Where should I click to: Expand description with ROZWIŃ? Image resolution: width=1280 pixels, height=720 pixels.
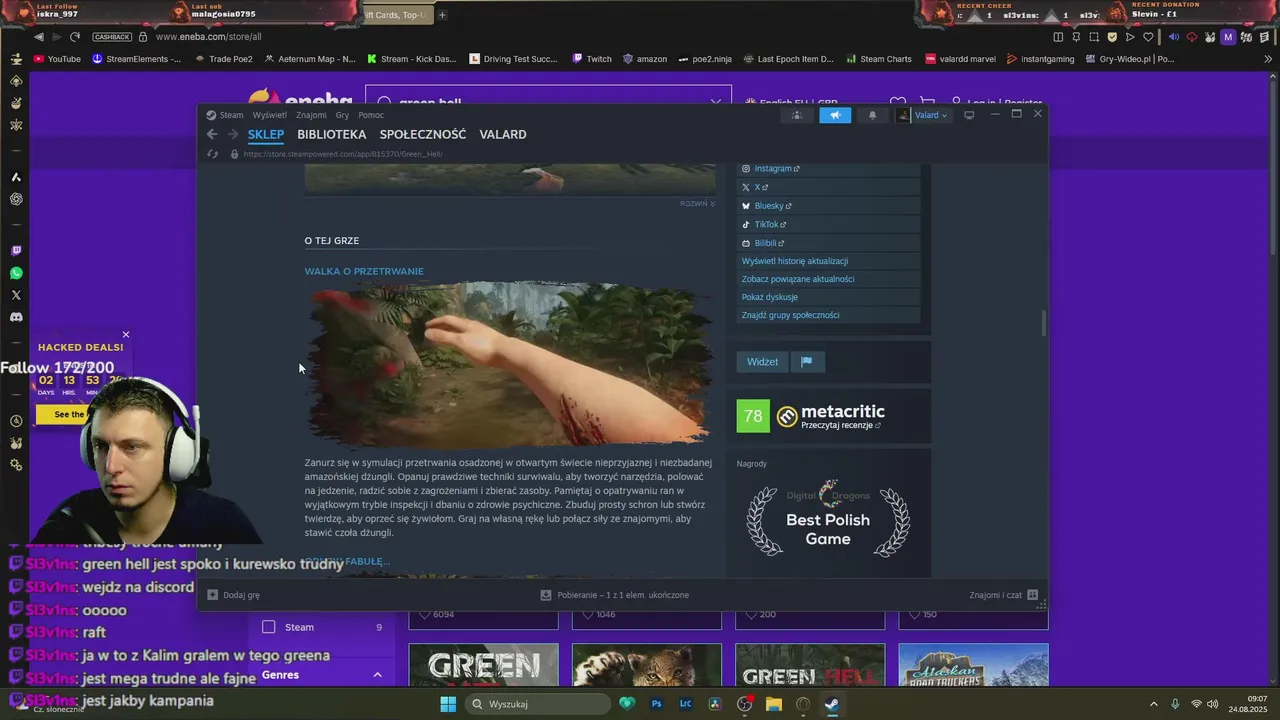point(697,204)
